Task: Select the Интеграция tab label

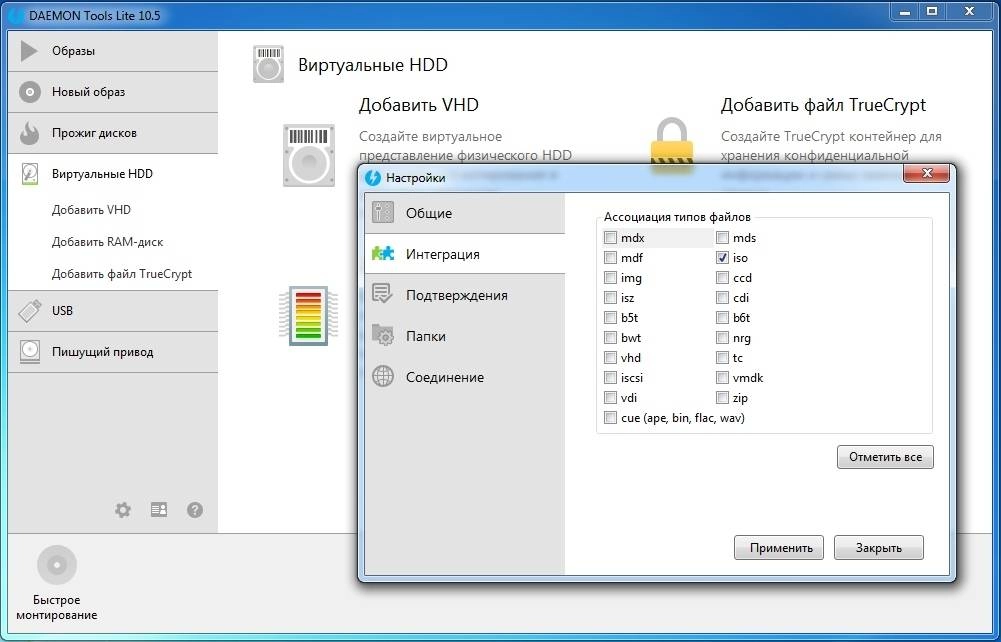Action: click(442, 254)
